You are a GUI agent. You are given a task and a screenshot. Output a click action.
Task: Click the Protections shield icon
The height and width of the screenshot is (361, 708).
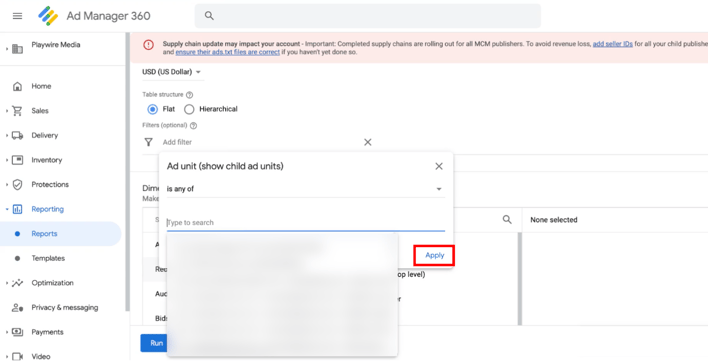point(17,185)
